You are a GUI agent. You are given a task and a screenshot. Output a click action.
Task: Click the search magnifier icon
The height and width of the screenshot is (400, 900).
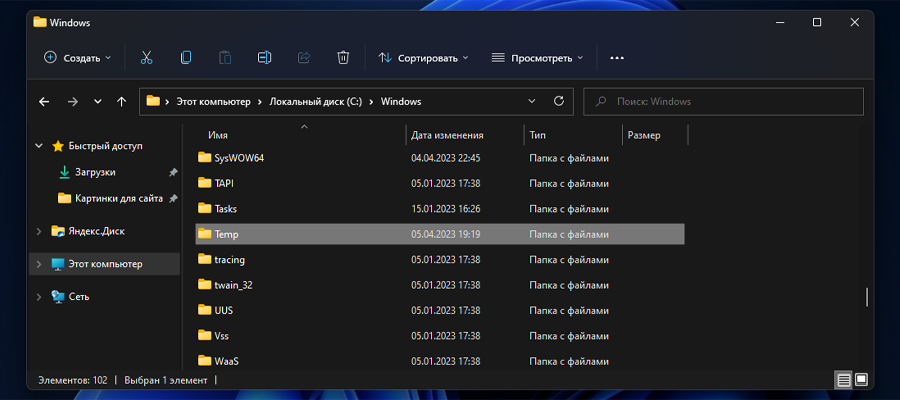point(601,102)
